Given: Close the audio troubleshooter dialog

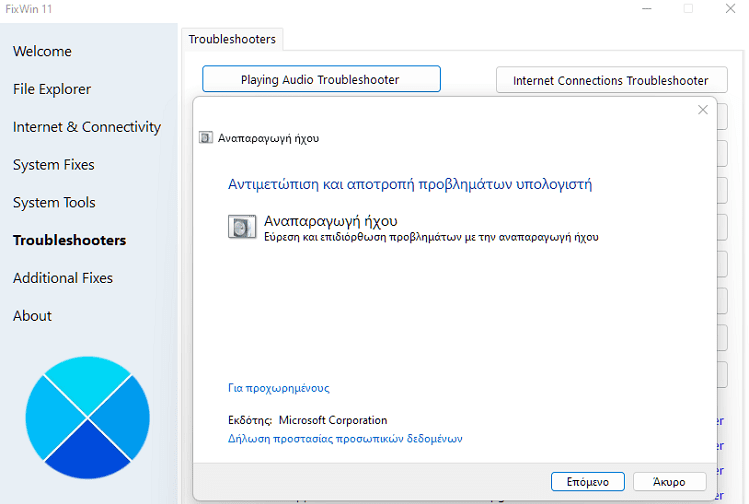Looking at the screenshot, I should pyautogui.click(x=702, y=110).
